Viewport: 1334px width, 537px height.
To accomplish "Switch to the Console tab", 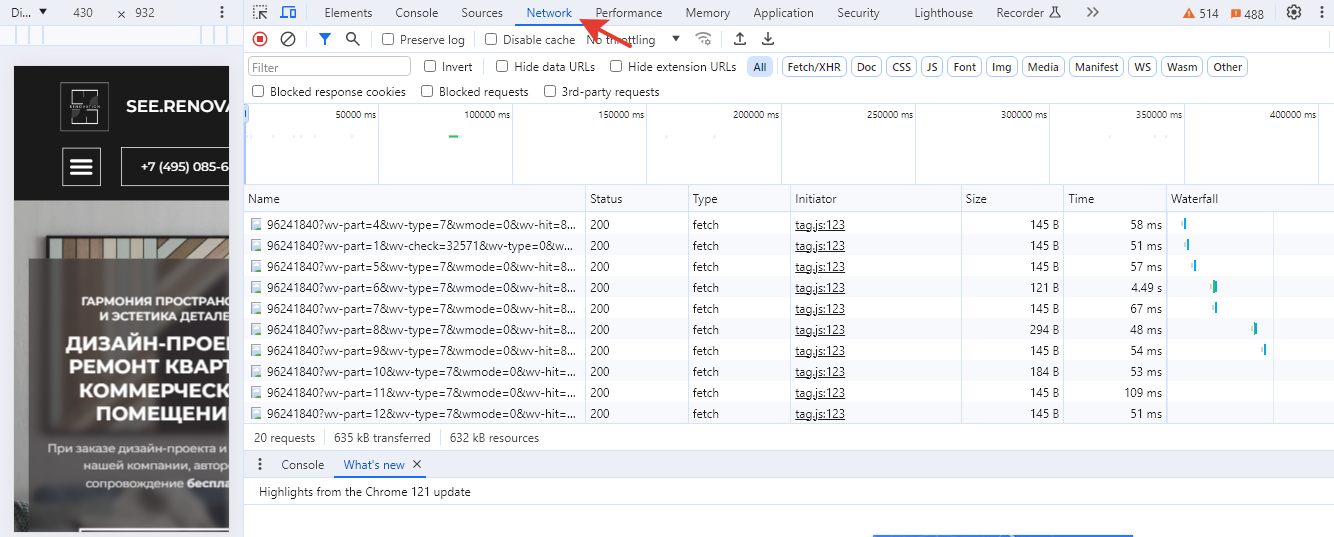I will (416, 13).
